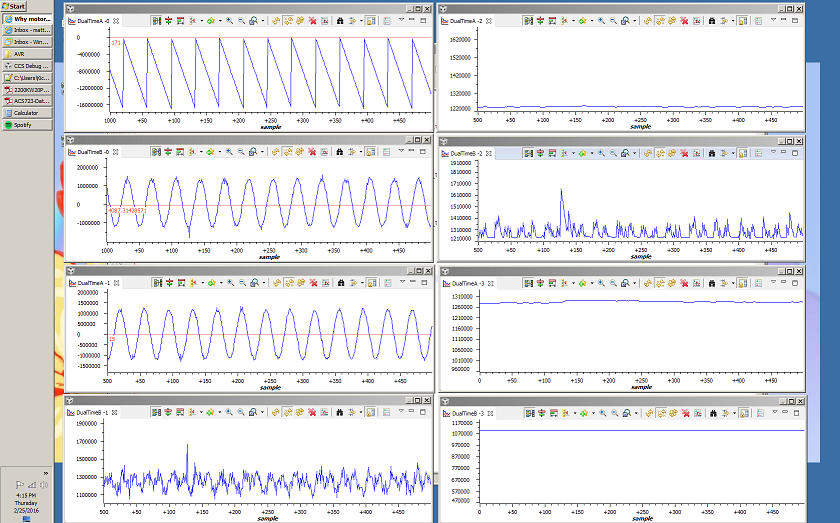Click the zoom in icon in DualTimeA -2 graph

(601, 20)
